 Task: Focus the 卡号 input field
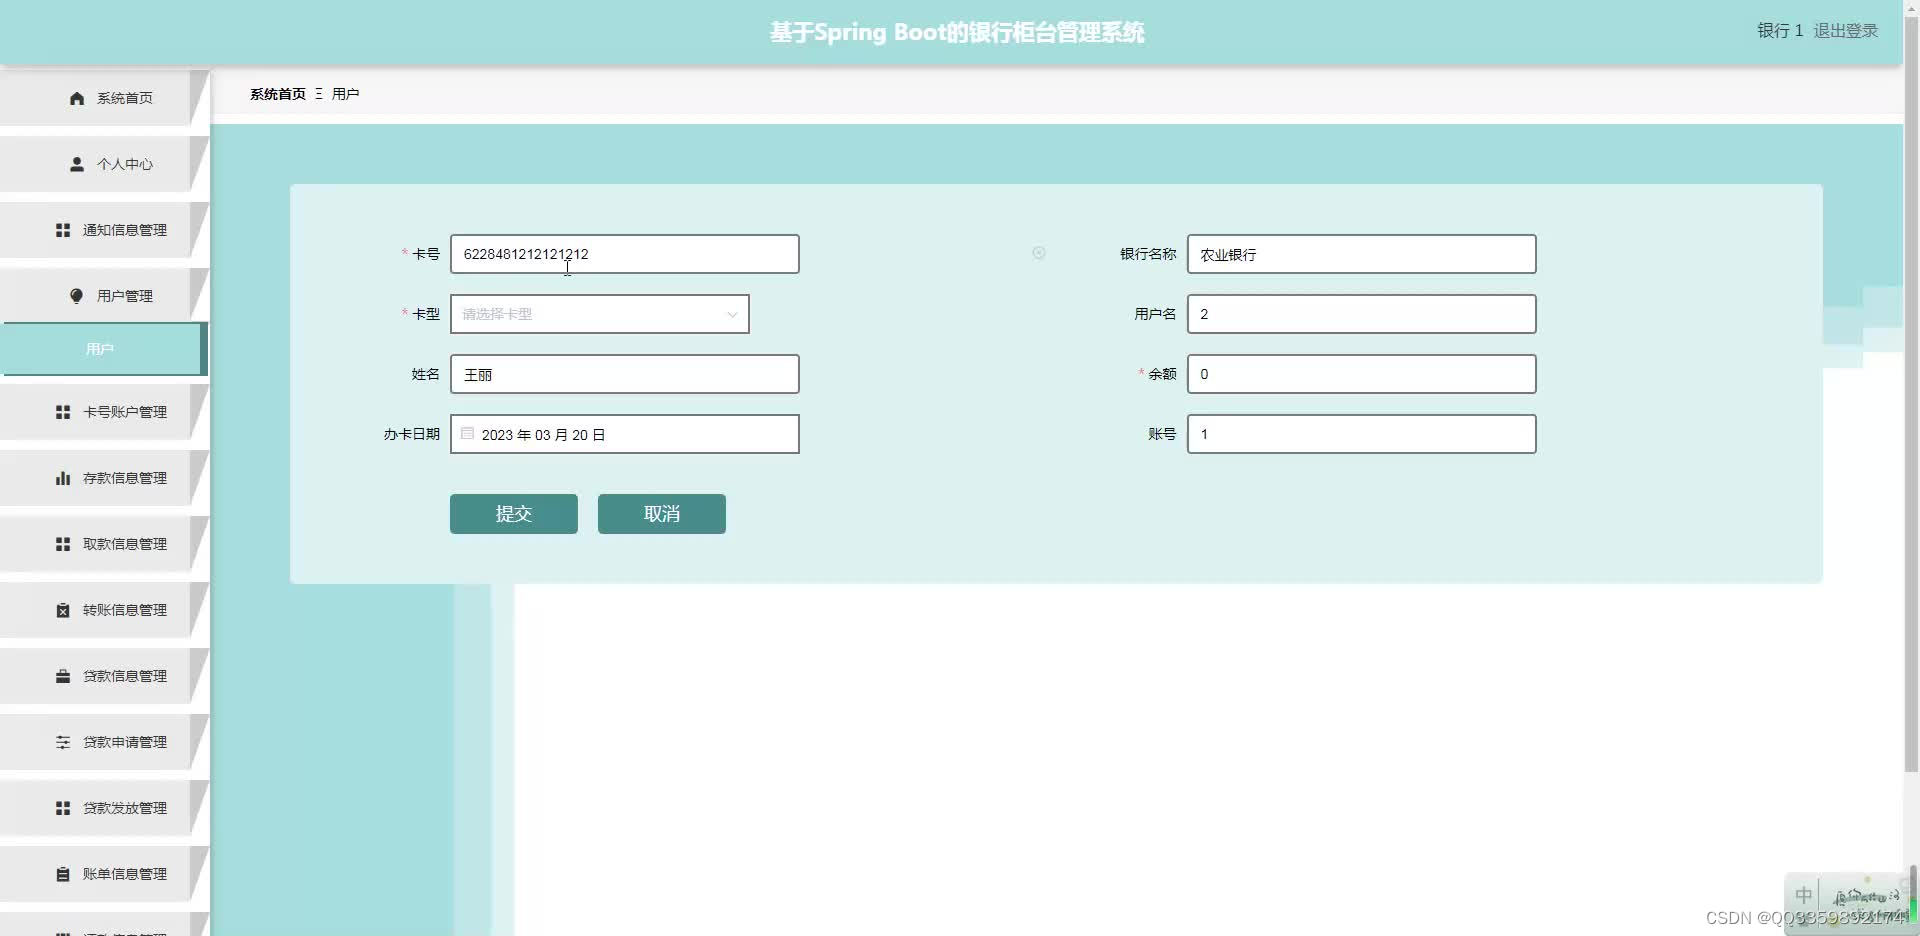click(625, 254)
